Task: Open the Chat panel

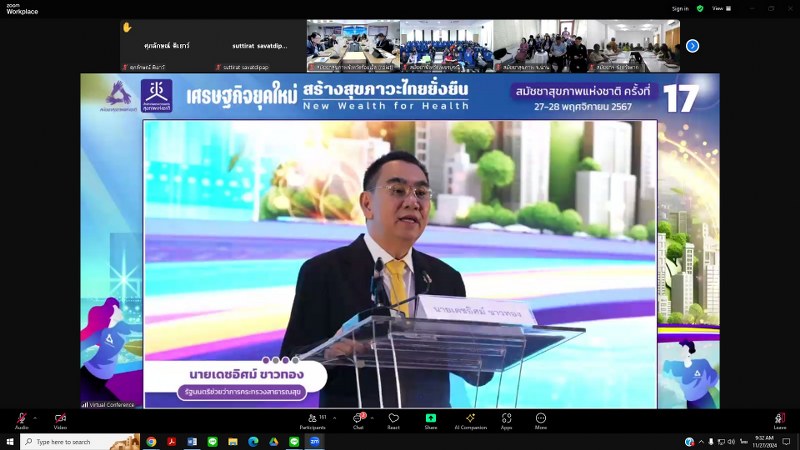Action: pyautogui.click(x=359, y=421)
